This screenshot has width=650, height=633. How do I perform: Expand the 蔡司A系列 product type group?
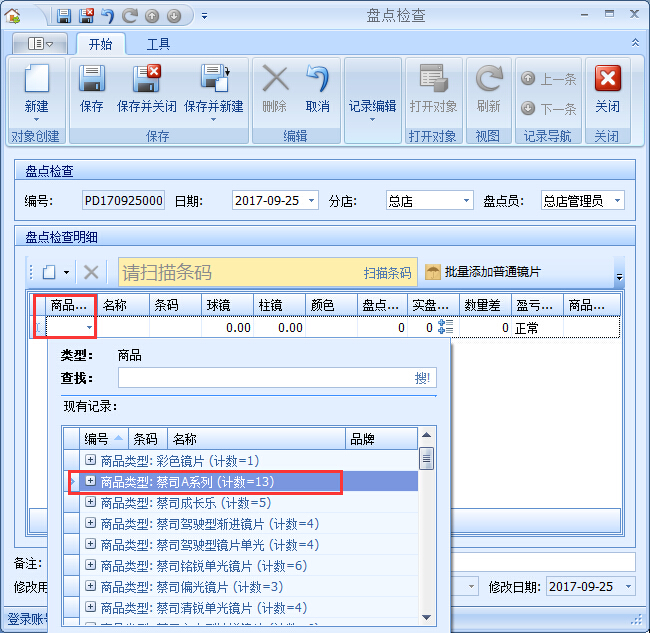tap(90, 482)
